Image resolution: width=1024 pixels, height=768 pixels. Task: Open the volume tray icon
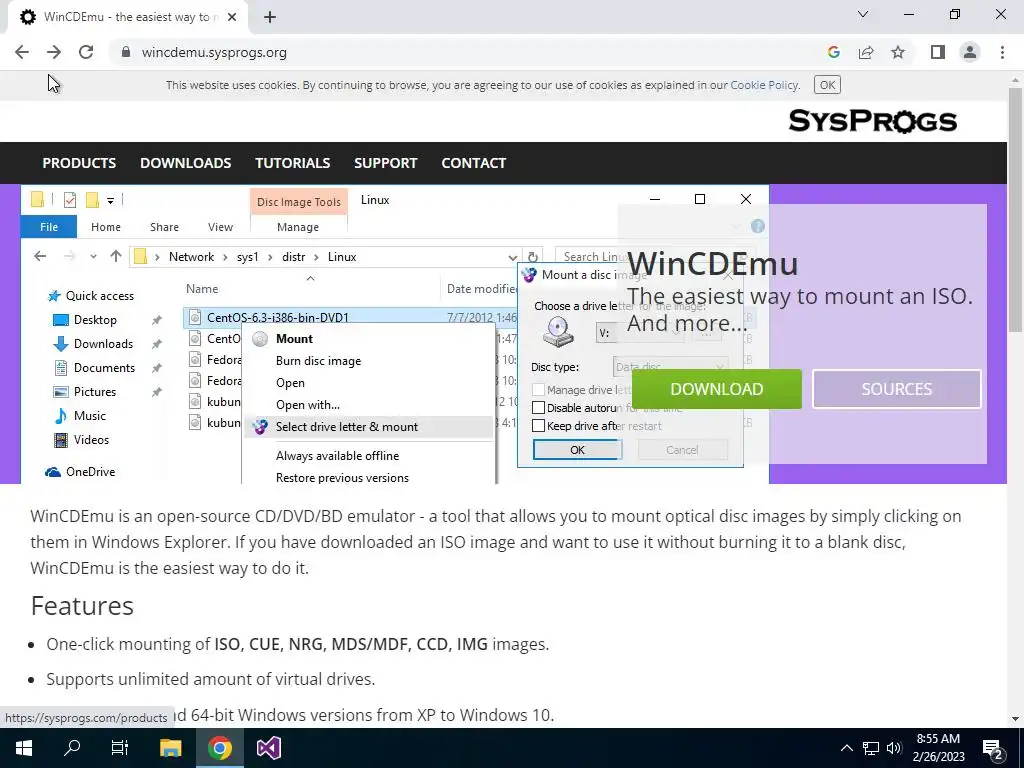(894, 748)
